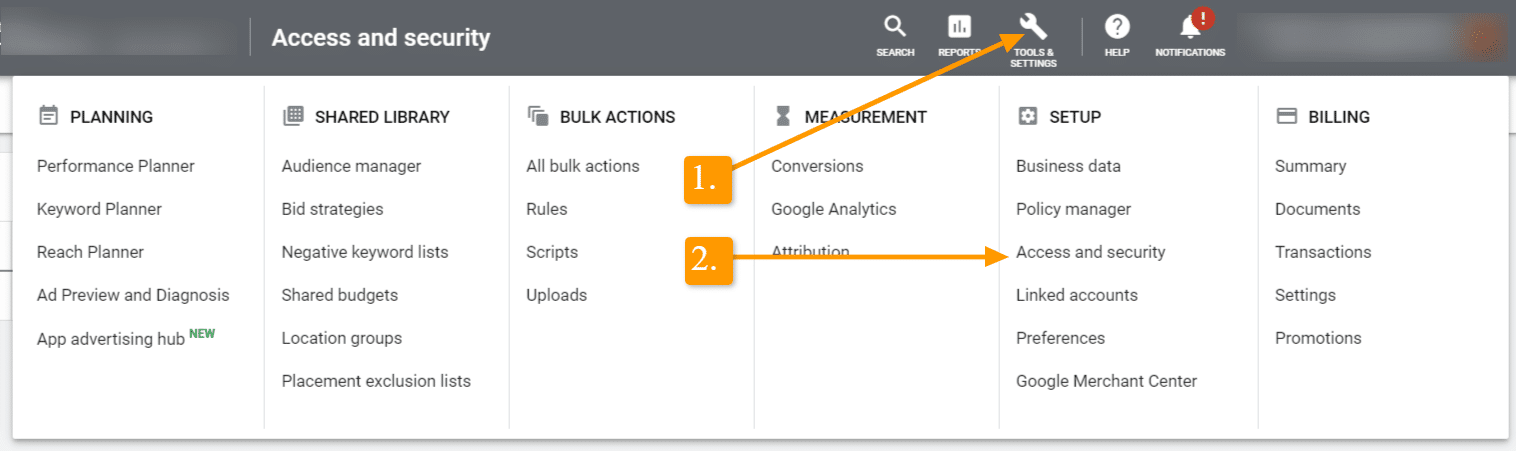The height and width of the screenshot is (451, 1516).
Task: Select Scripts under Bulk Actions
Action: [x=552, y=252]
